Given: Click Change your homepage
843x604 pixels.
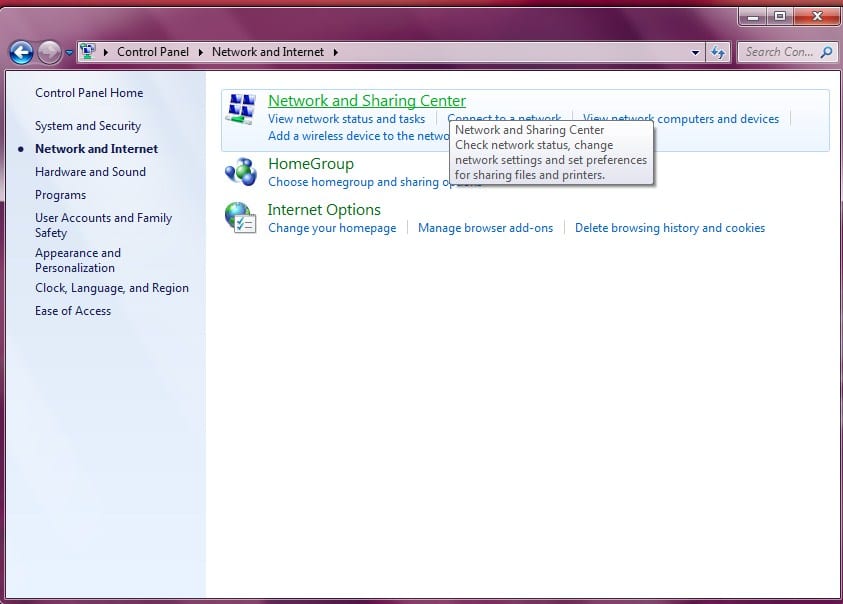Looking at the screenshot, I should click(x=332, y=228).
